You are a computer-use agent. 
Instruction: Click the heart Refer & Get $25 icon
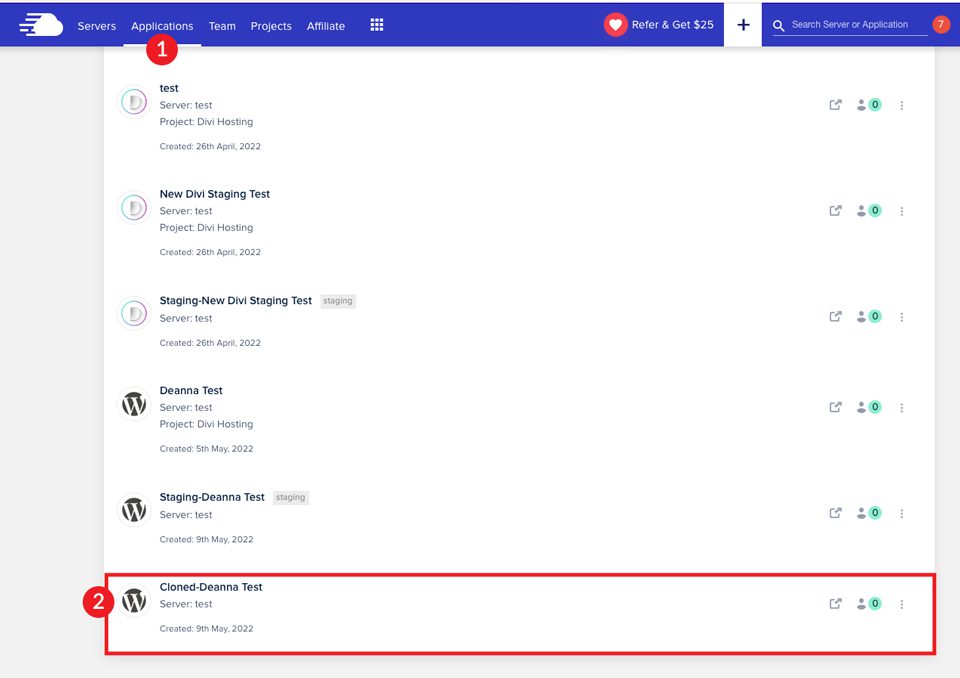615,25
